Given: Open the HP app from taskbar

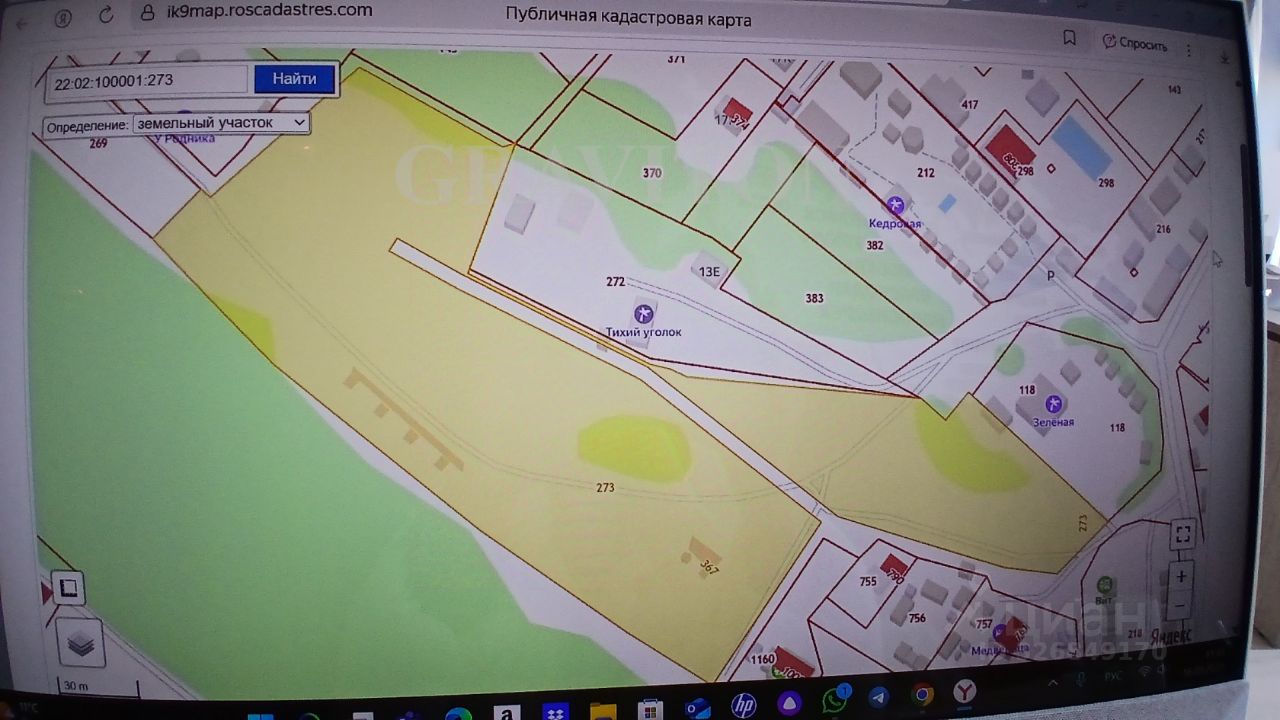Looking at the screenshot, I should coord(743,706).
